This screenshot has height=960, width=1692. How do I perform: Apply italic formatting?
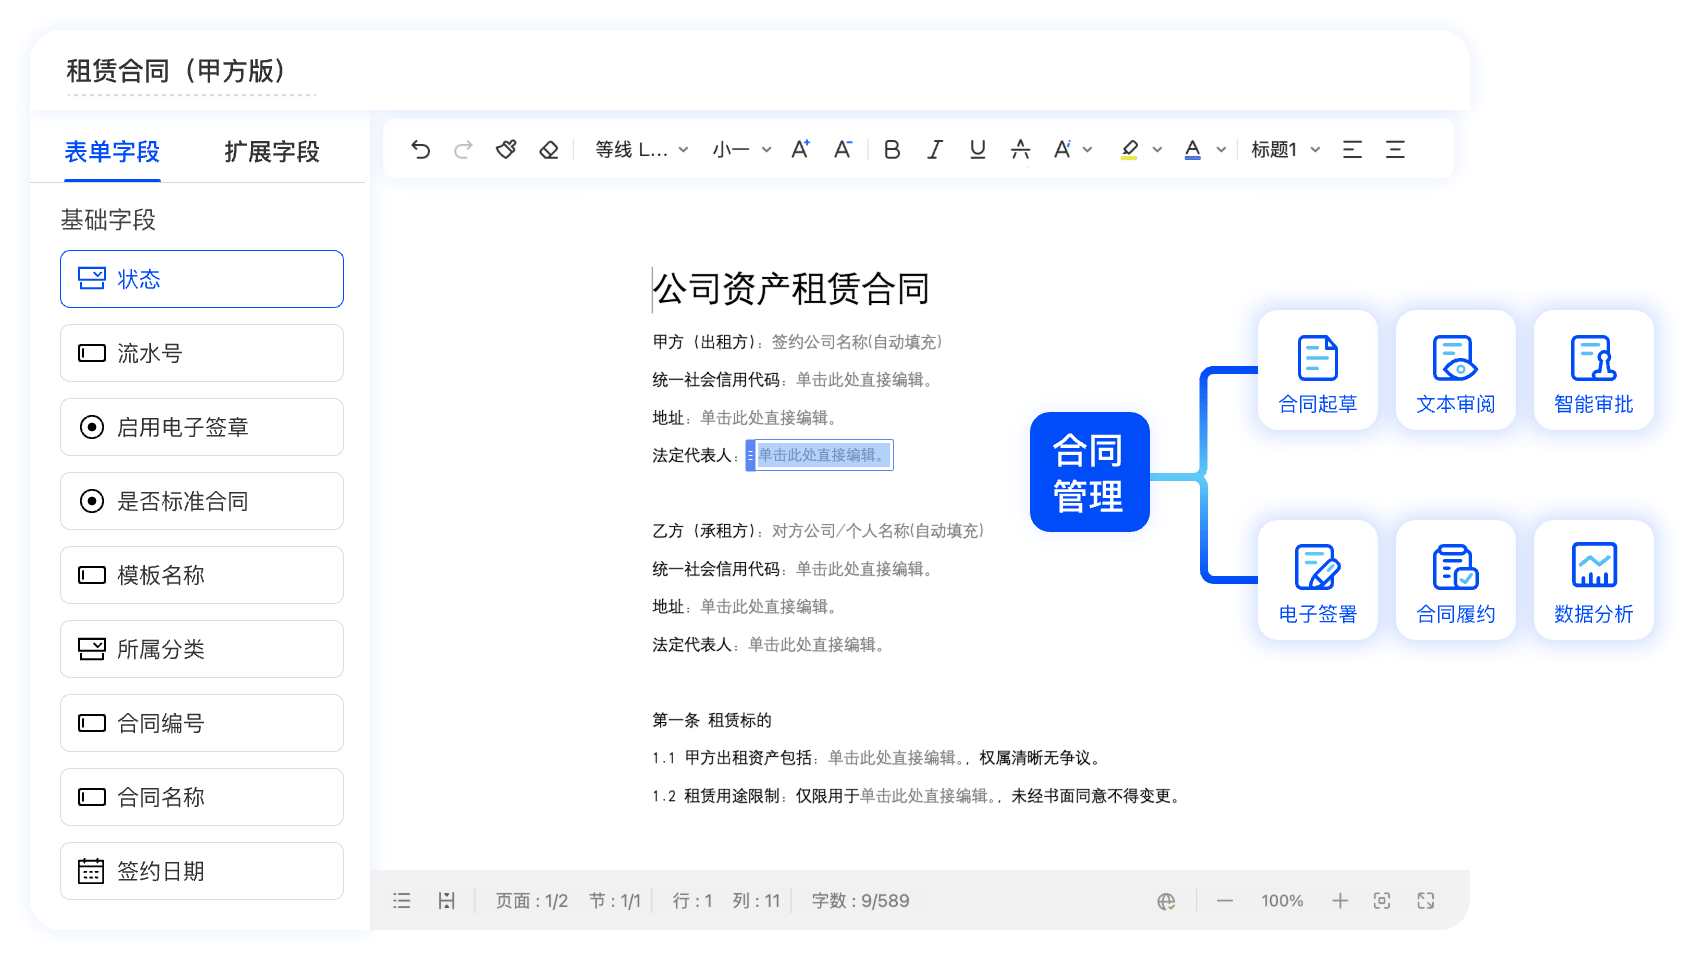pos(935,150)
